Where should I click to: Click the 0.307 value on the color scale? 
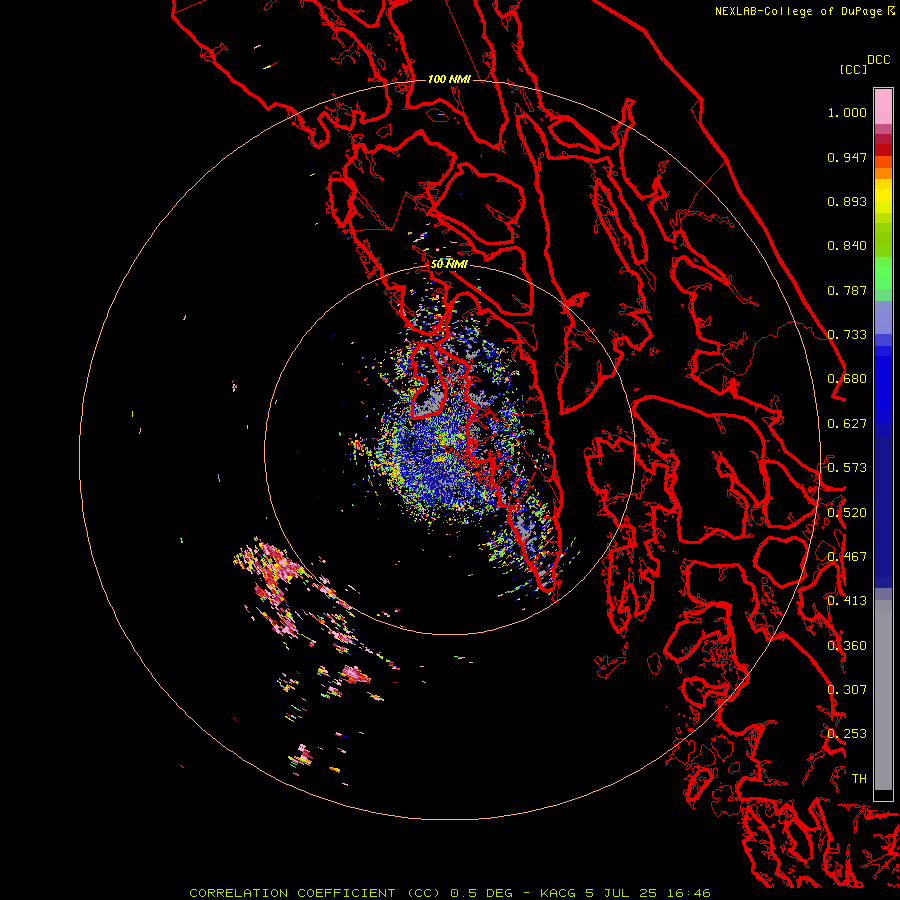tap(847, 690)
